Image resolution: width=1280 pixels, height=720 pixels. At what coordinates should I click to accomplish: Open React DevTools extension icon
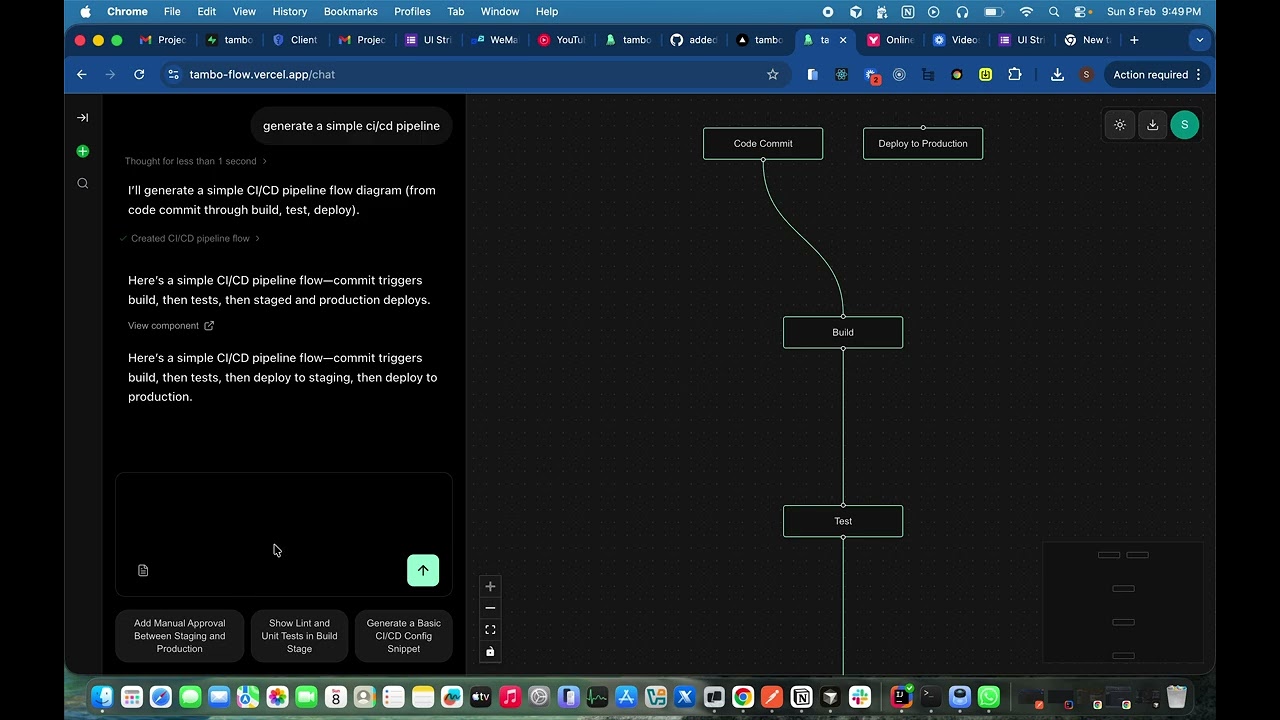coord(842,75)
